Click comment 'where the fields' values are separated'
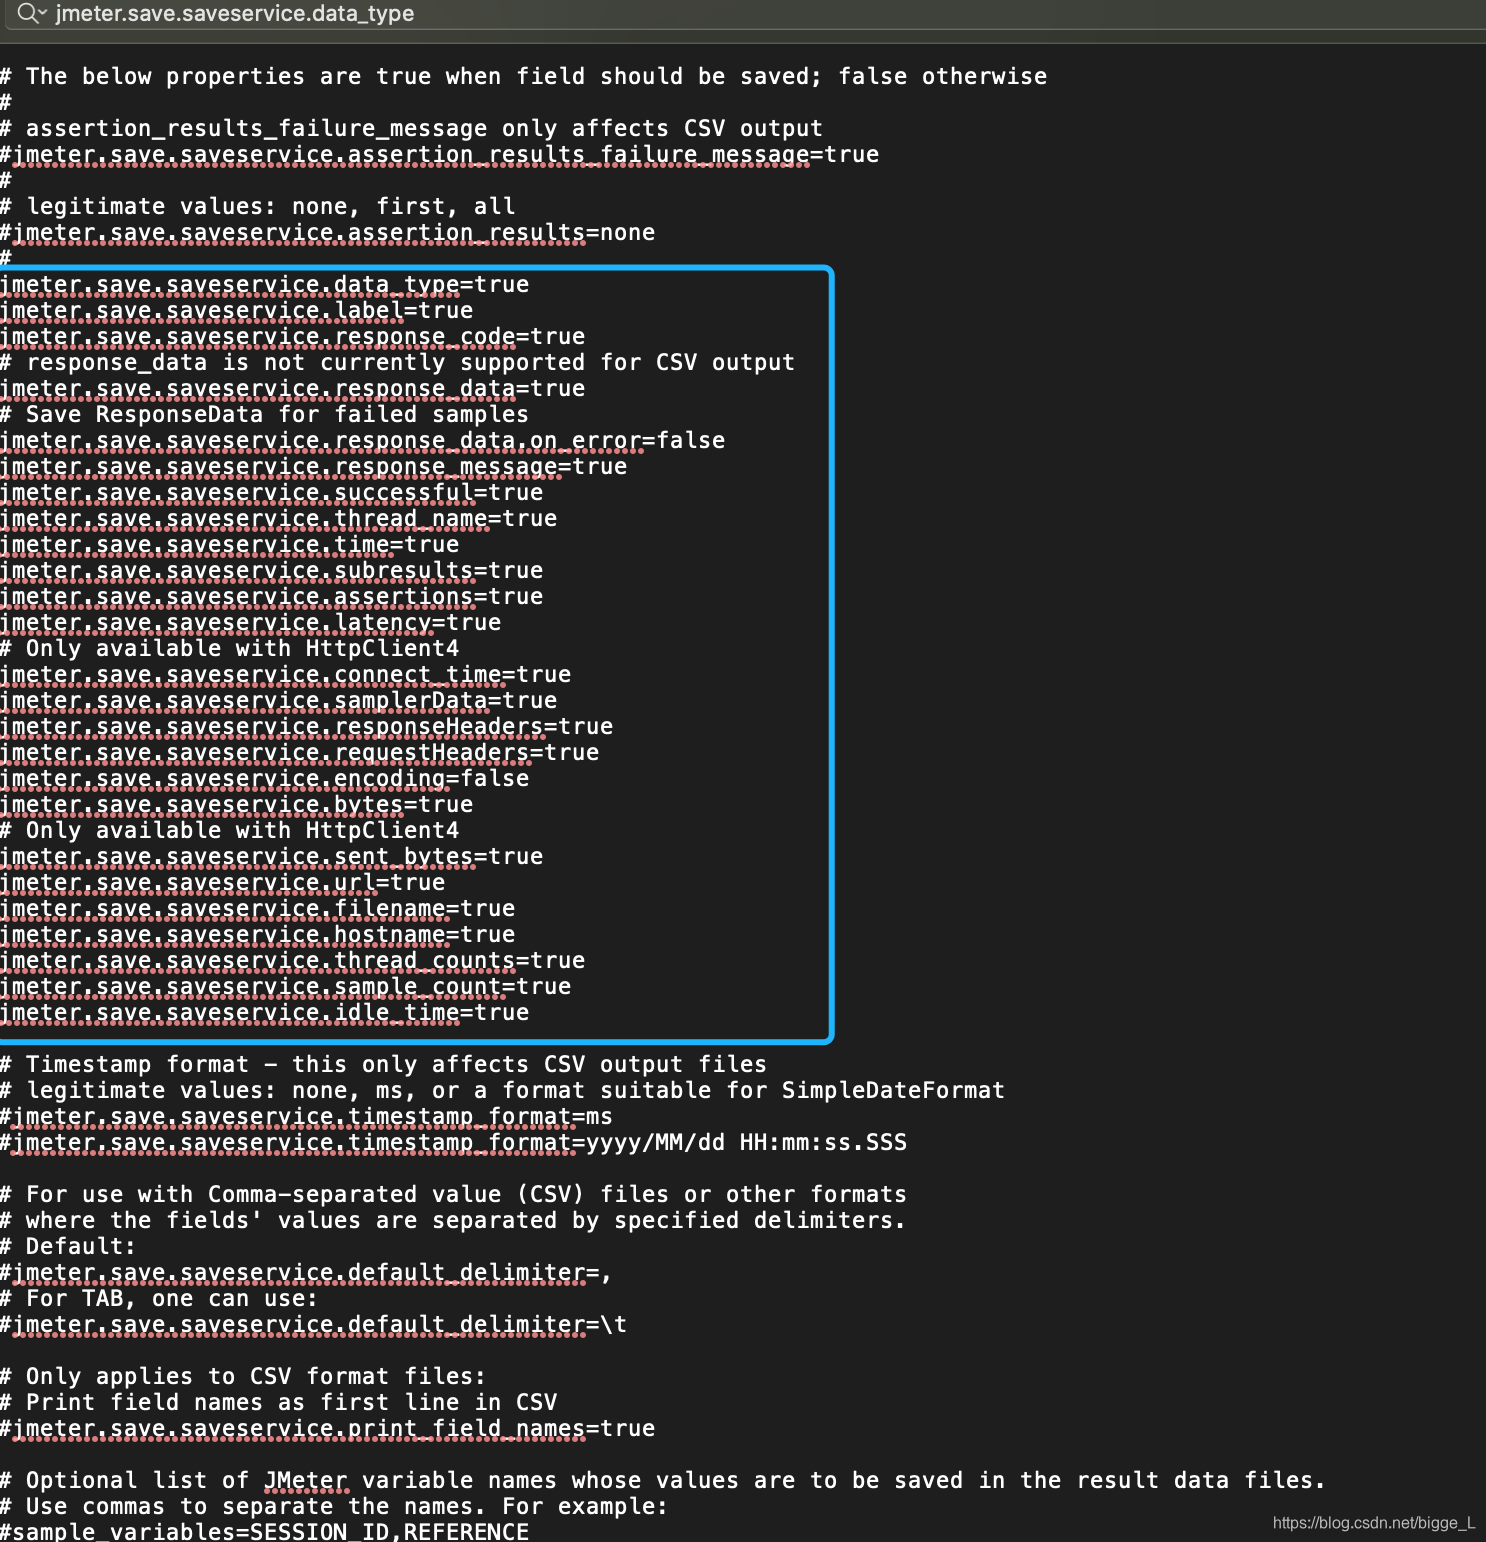The image size is (1486, 1542). point(454,1221)
